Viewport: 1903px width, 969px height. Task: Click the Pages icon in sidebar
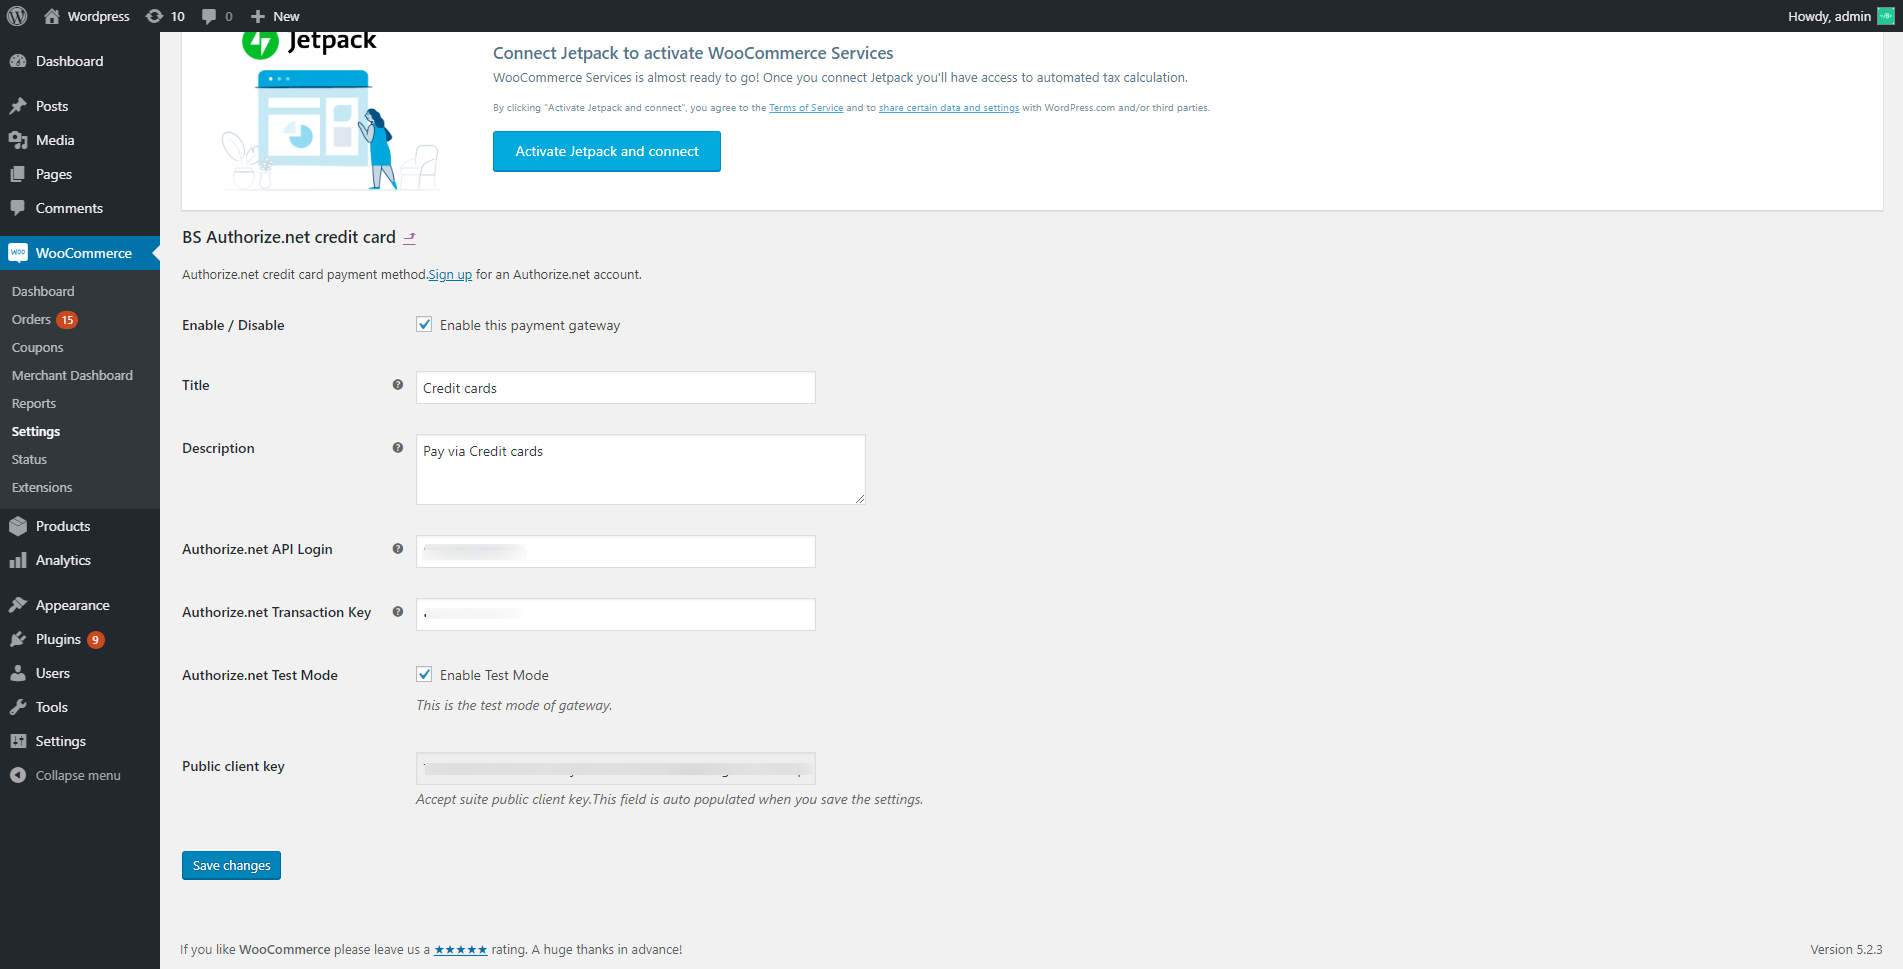pyautogui.click(x=18, y=174)
